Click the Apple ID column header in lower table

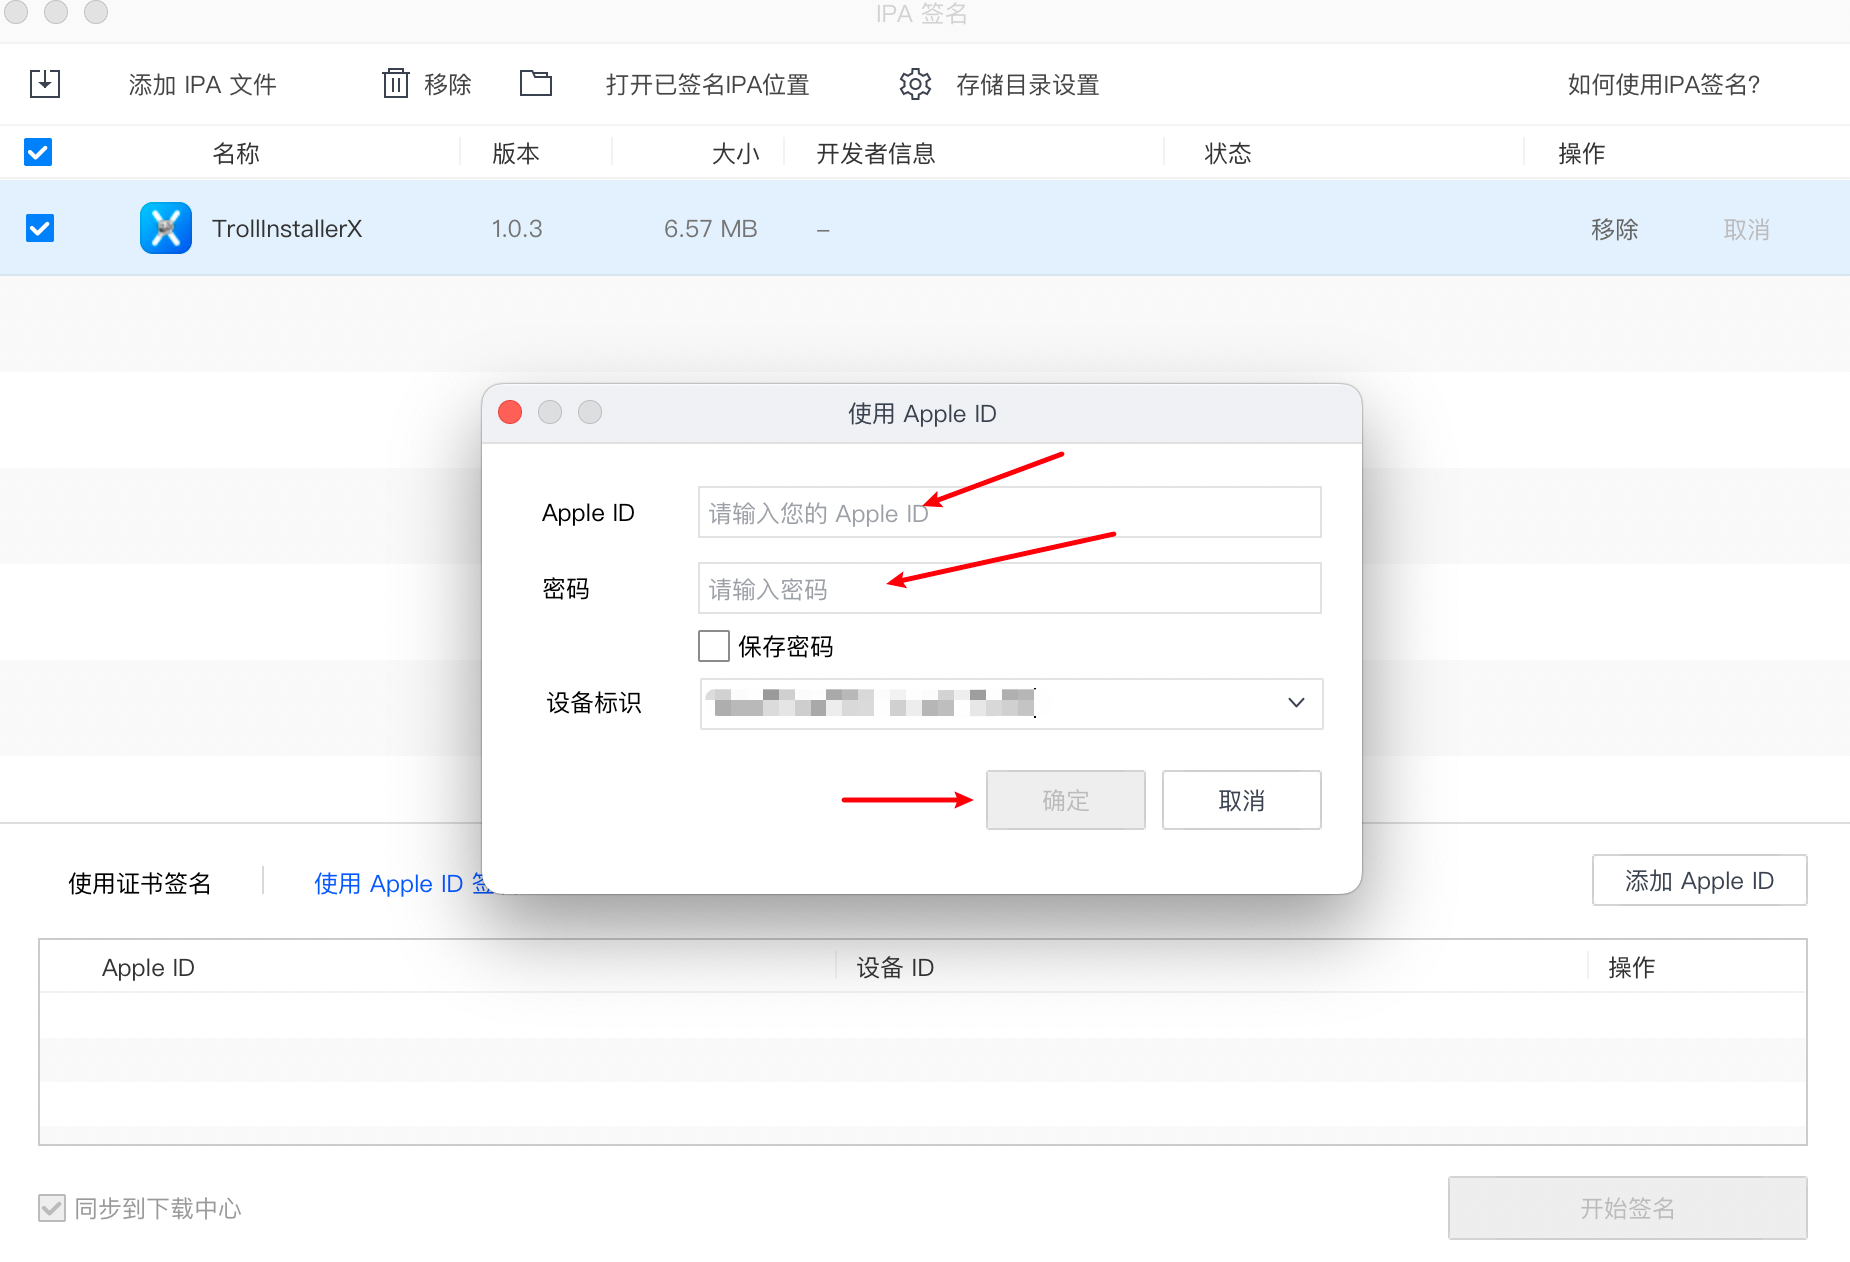148,967
